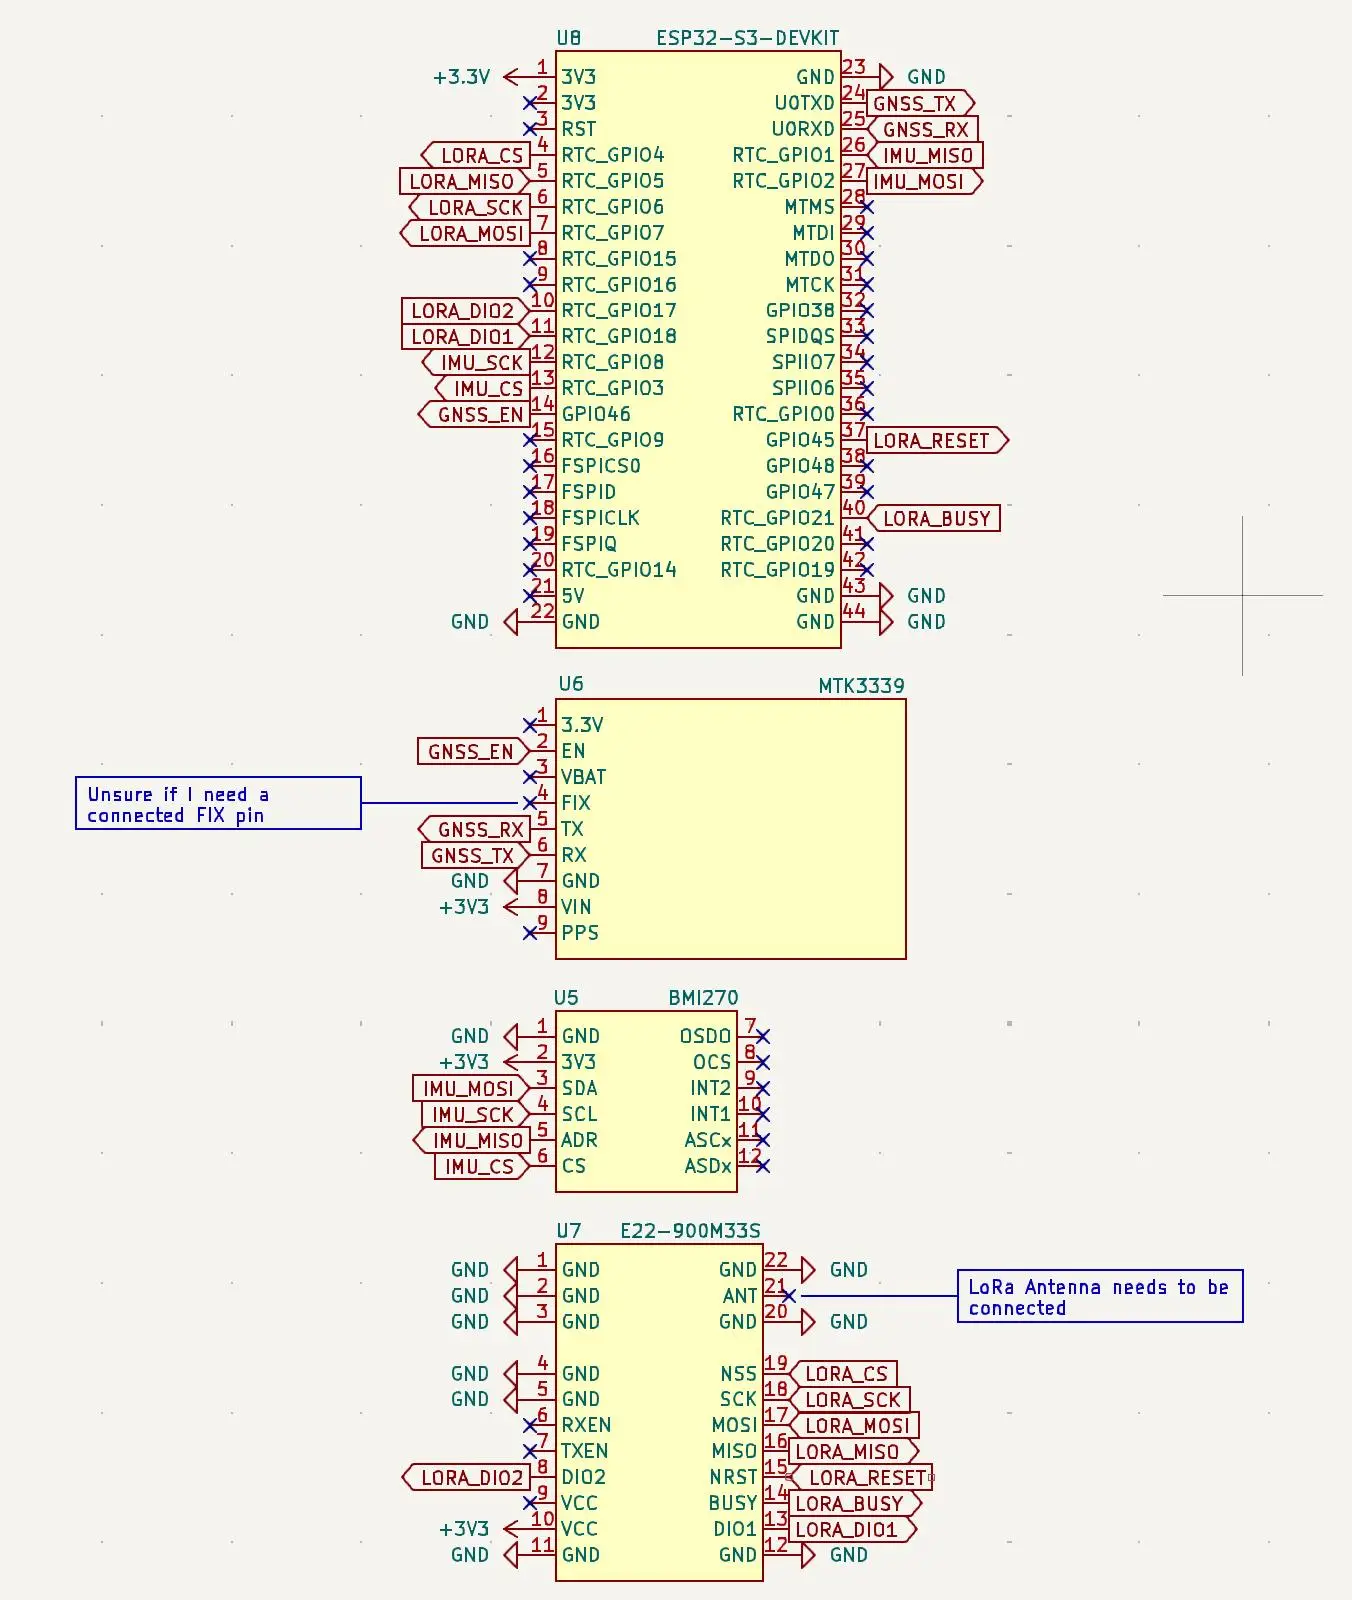Select the 'Unsure if I need a connected FIX pin' note
Screen dimensions: 1352x1600
218,804
